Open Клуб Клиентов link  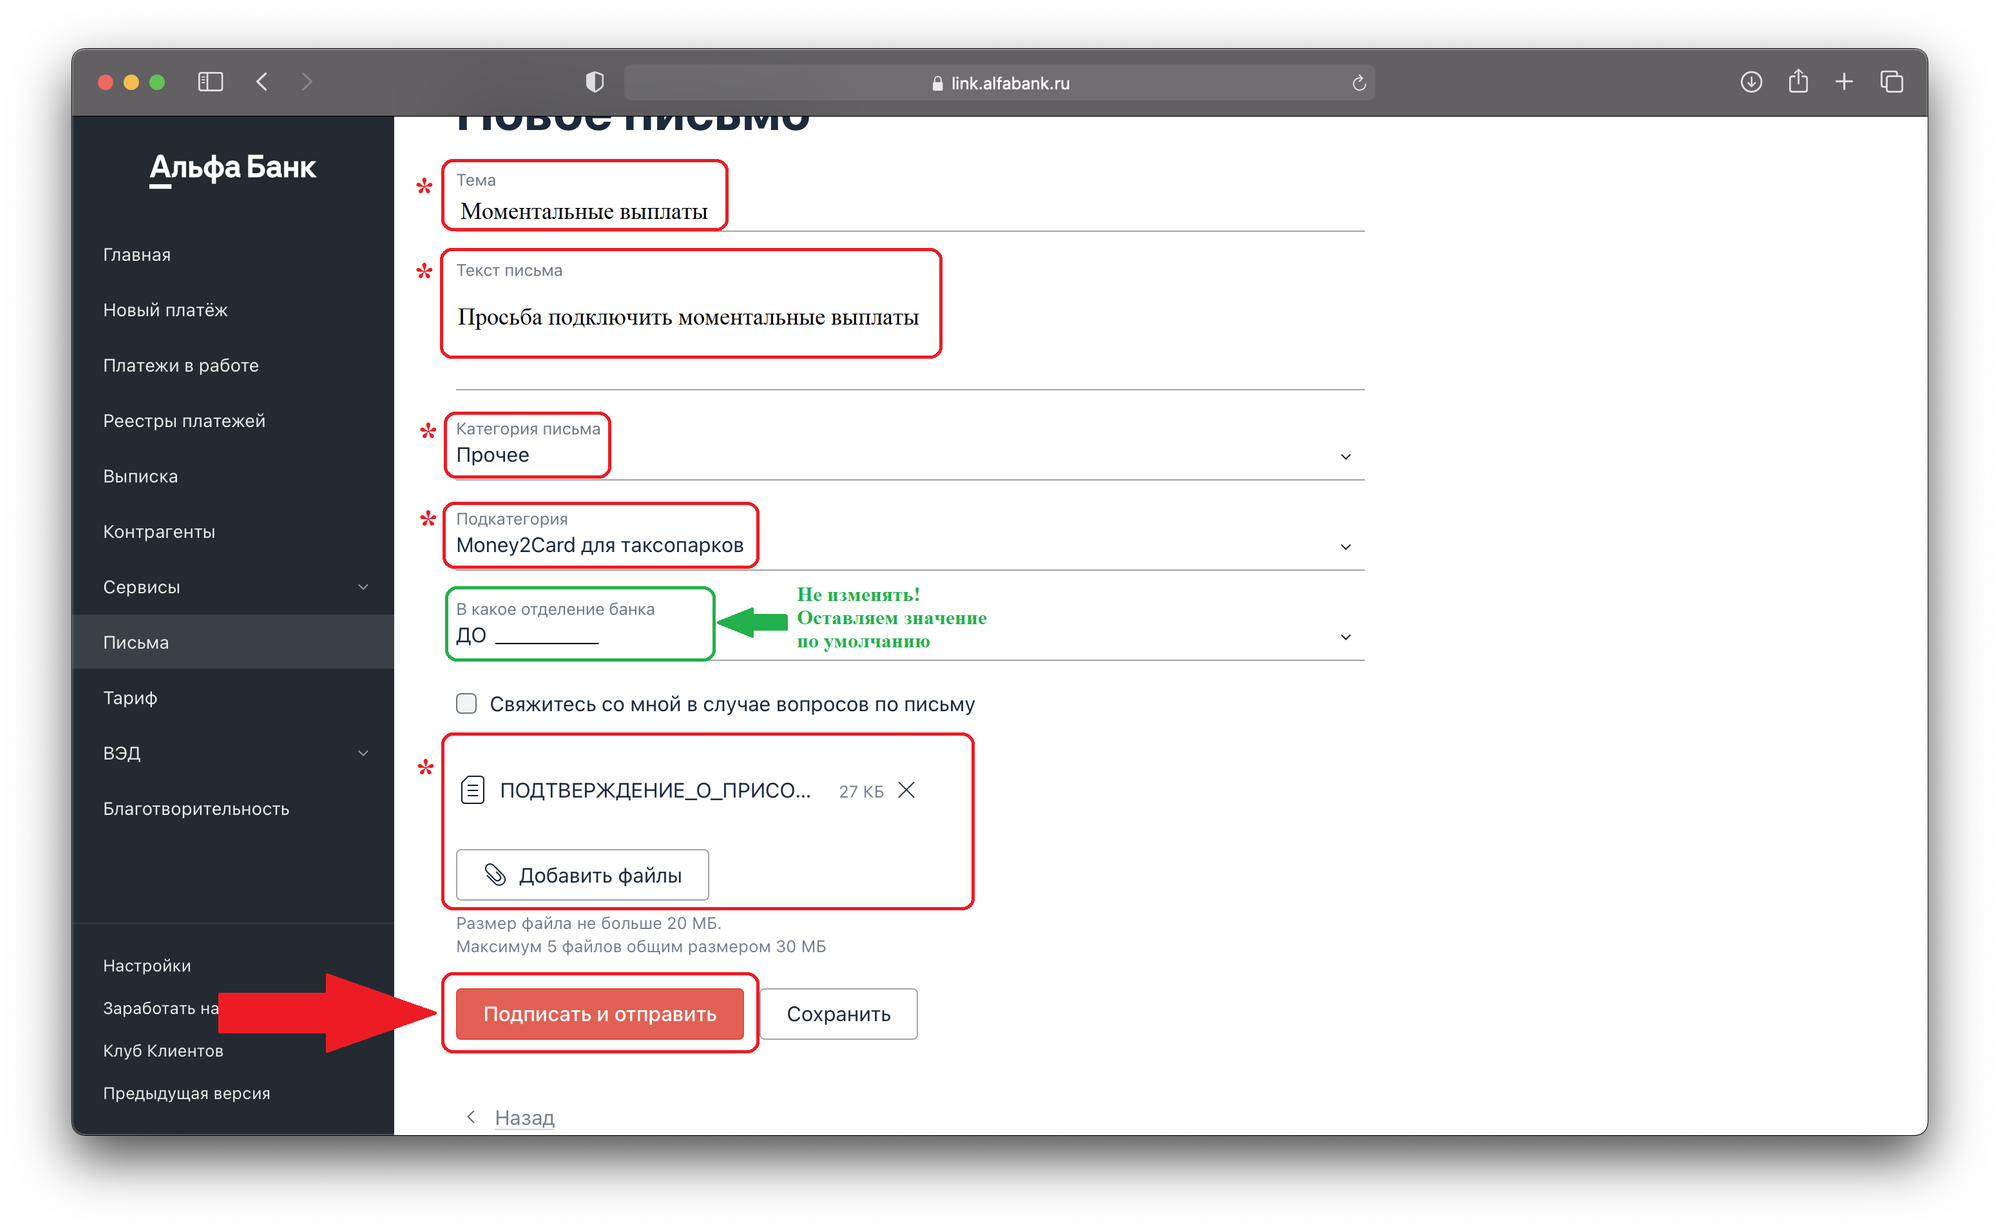pyautogui.click(x=163, y=1051)
